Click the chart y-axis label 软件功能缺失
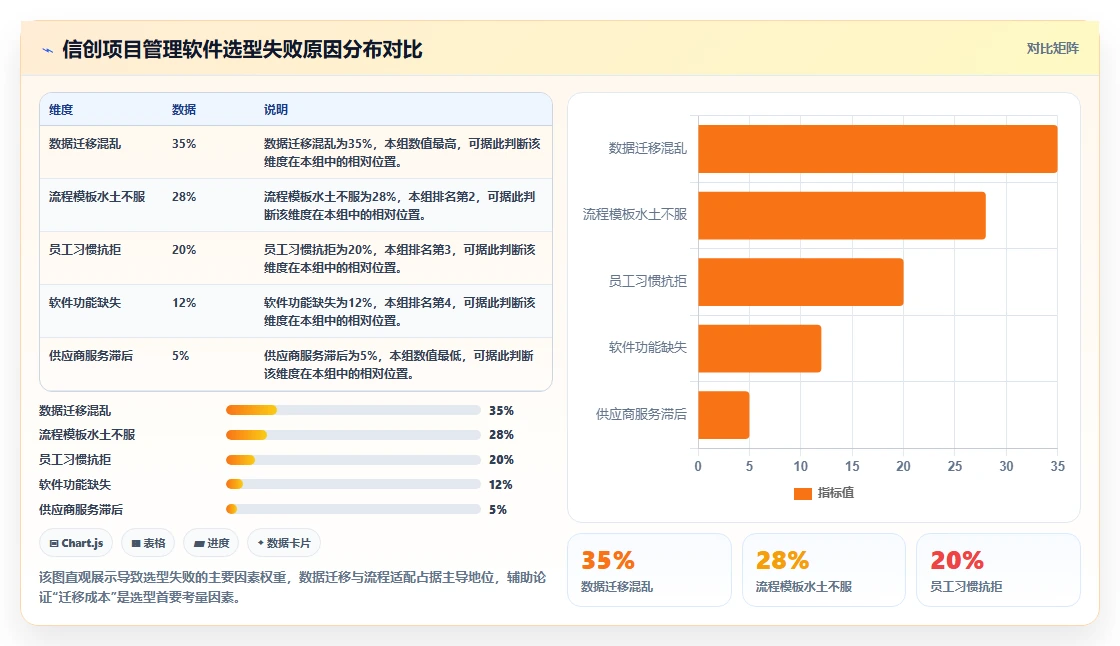This screenshot has height=646, width=1120. 647,347
